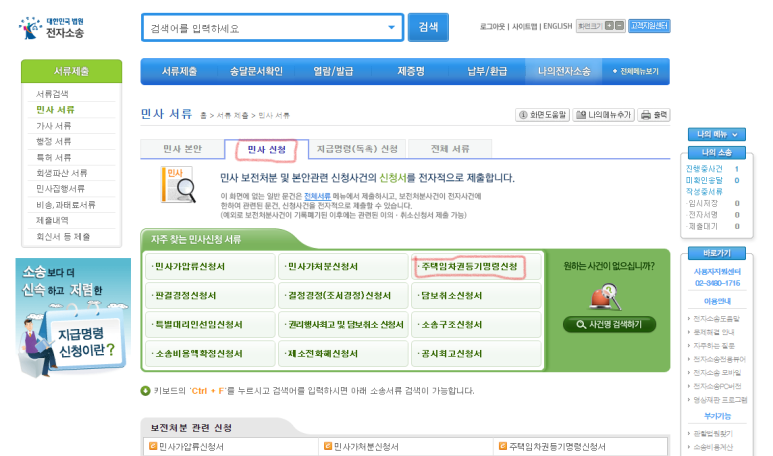Open 민사가처분신청서 under 보전처분 관련 신청
This screenshot has width=773, height=456.
[x=366, y=447]
